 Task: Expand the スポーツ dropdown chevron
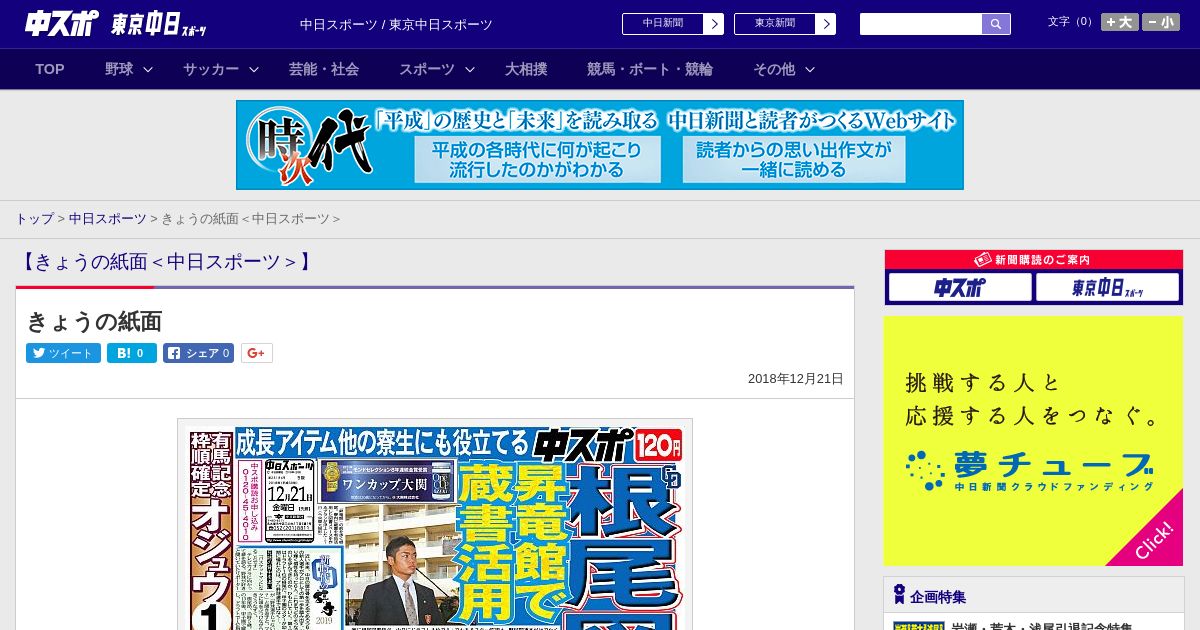470,69
